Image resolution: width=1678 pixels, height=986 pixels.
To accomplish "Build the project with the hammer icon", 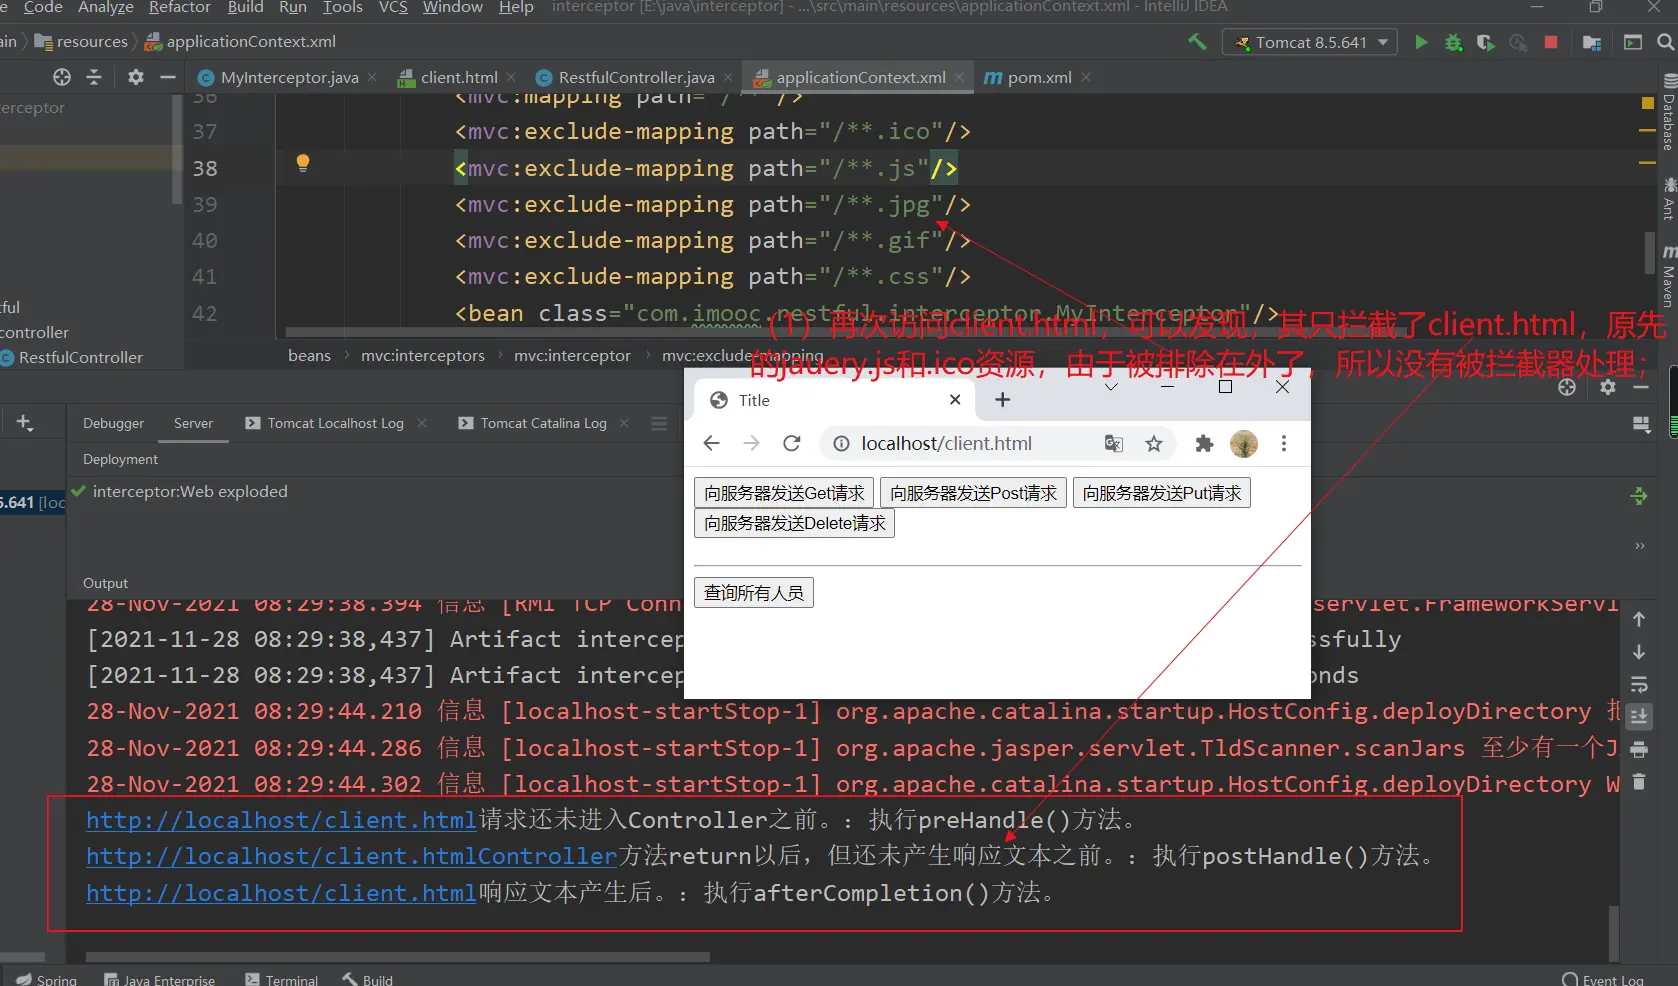I will tap(1197, 42).
